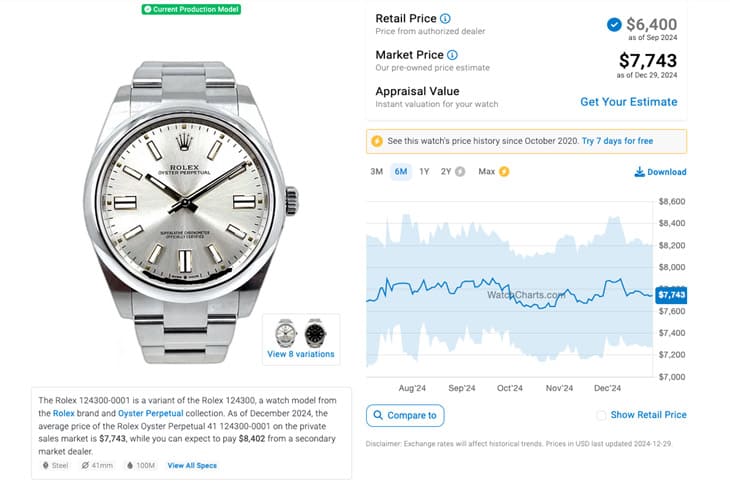Click the silver dial variation thumbnail
Viewport: 730px width, 482px height.
click(286, 333)
